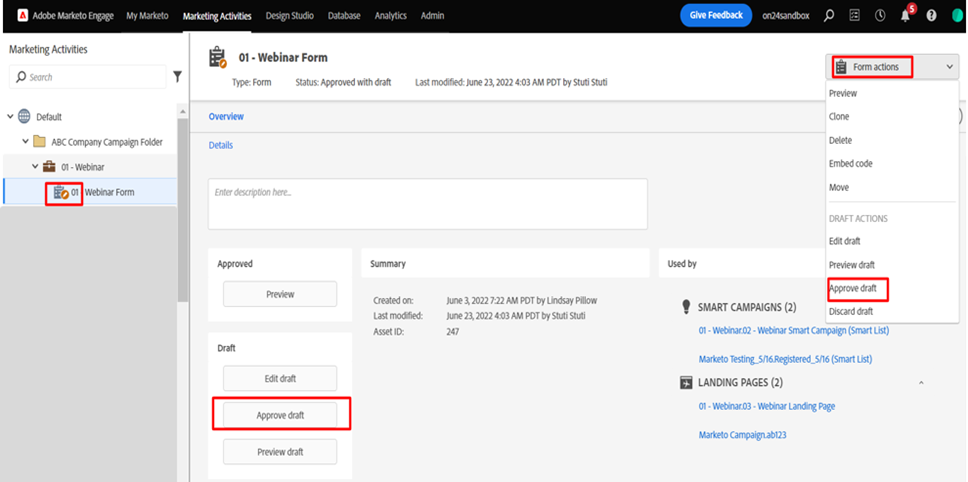The image size is (968, 482).
Task: Collapse the Default workspace tree node
Action: 10,117
